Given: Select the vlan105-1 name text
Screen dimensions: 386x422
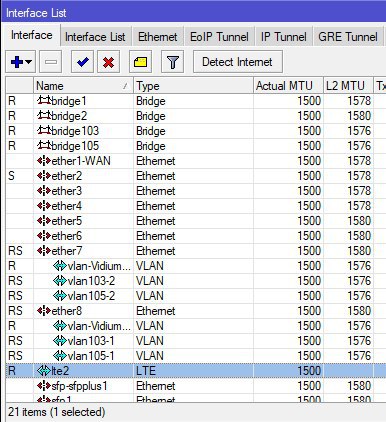Looking at the screenshot, I should tap(91, 356).
